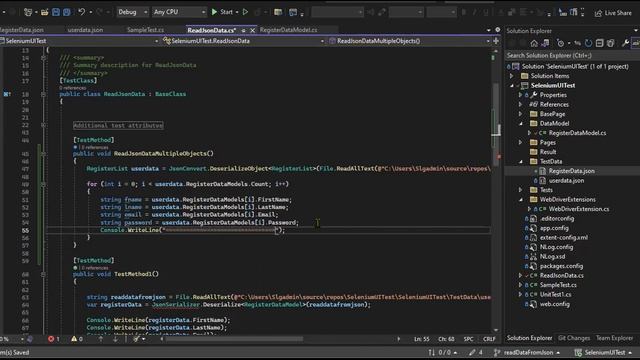Click the Solution Explorer Home icon
The width and height of the screenshot is (640, 360).
coord(534,43)
